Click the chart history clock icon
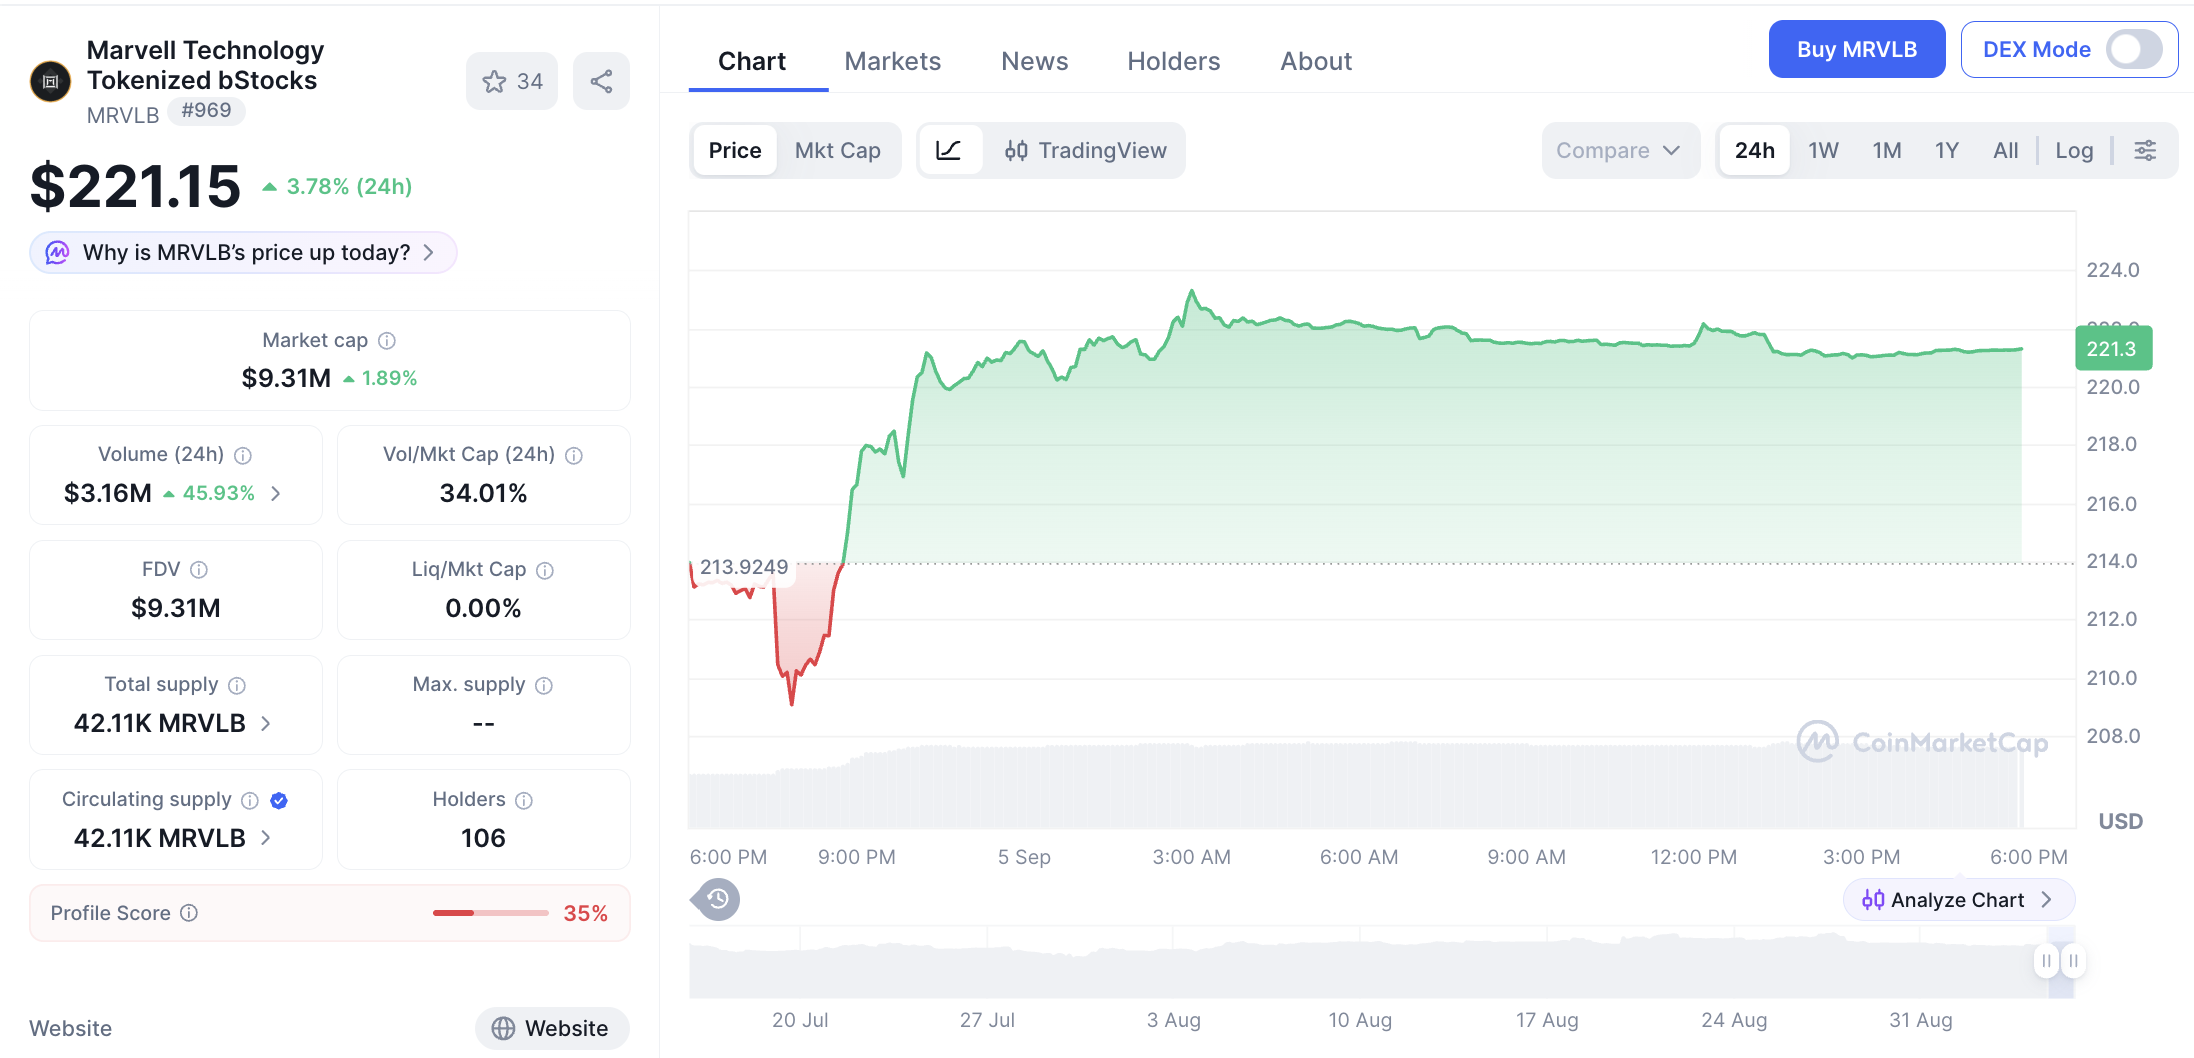 (718, 900)
